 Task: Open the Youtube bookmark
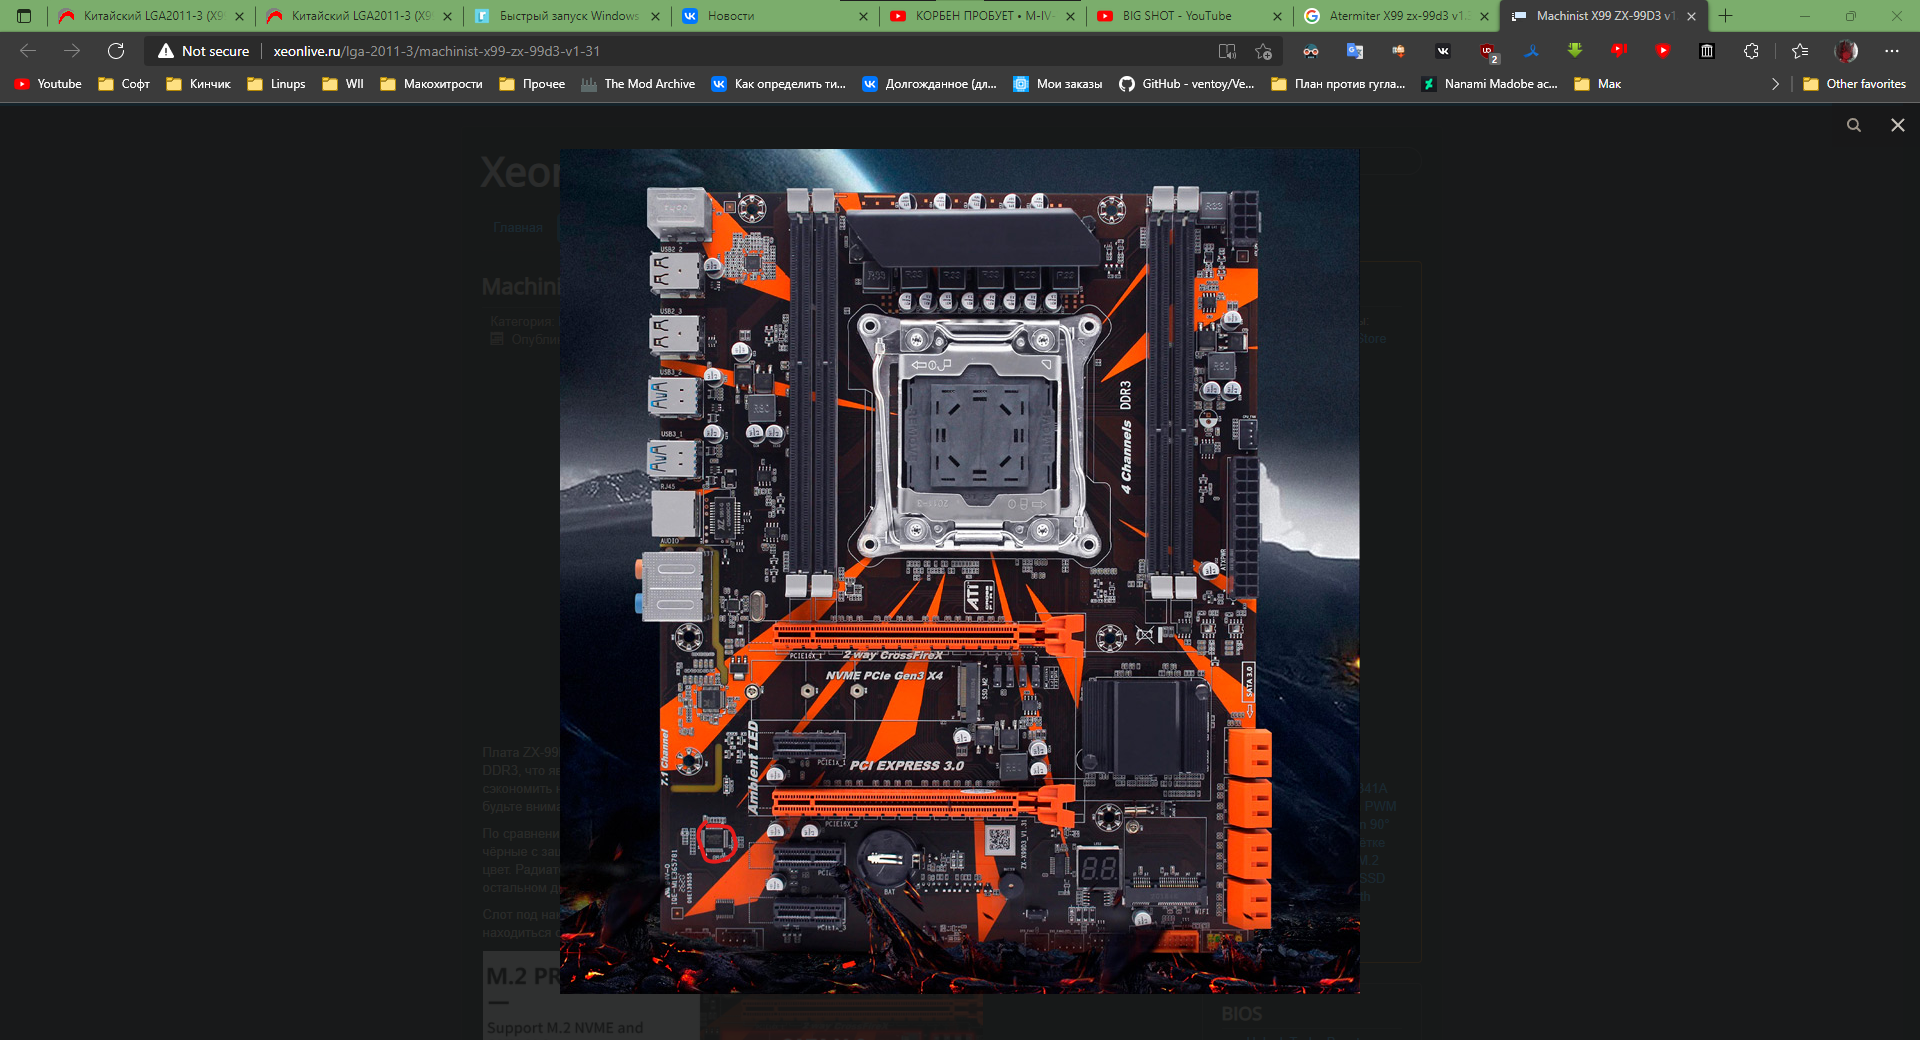point(48,84)
